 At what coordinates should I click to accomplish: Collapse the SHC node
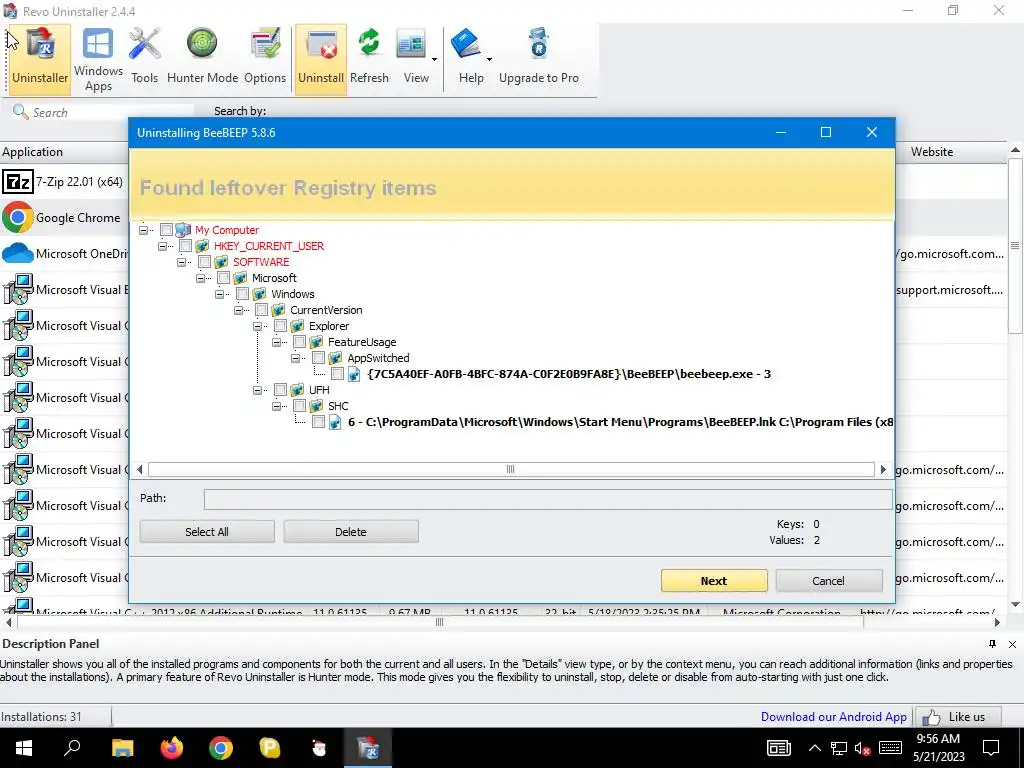coord(276,406)
